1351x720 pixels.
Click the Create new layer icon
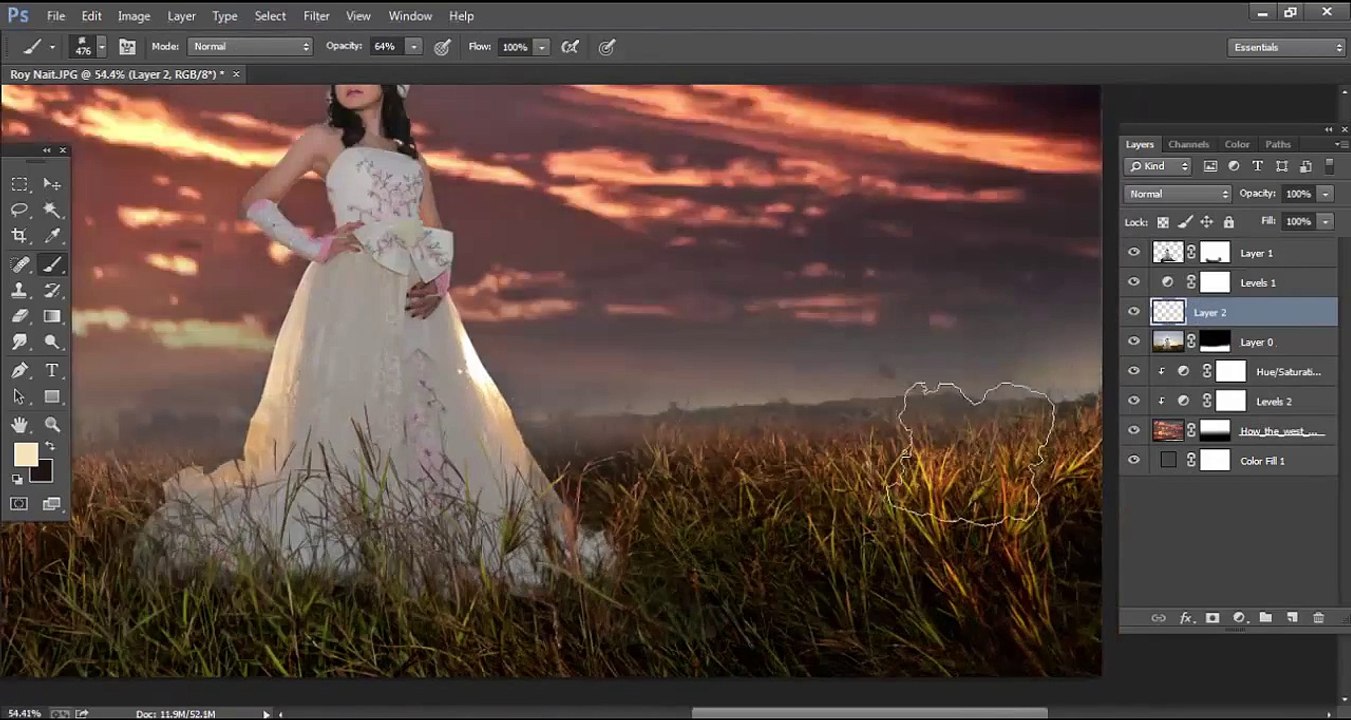pyautogui.click(x=1292, y=618)
